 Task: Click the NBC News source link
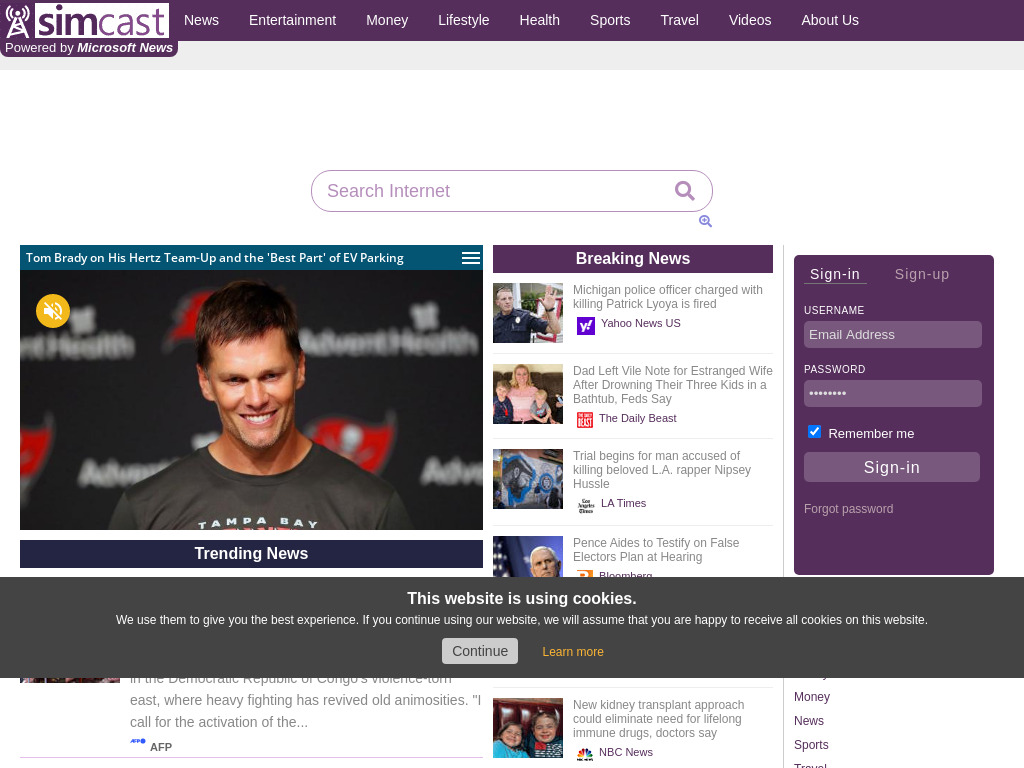coord(626,752)
